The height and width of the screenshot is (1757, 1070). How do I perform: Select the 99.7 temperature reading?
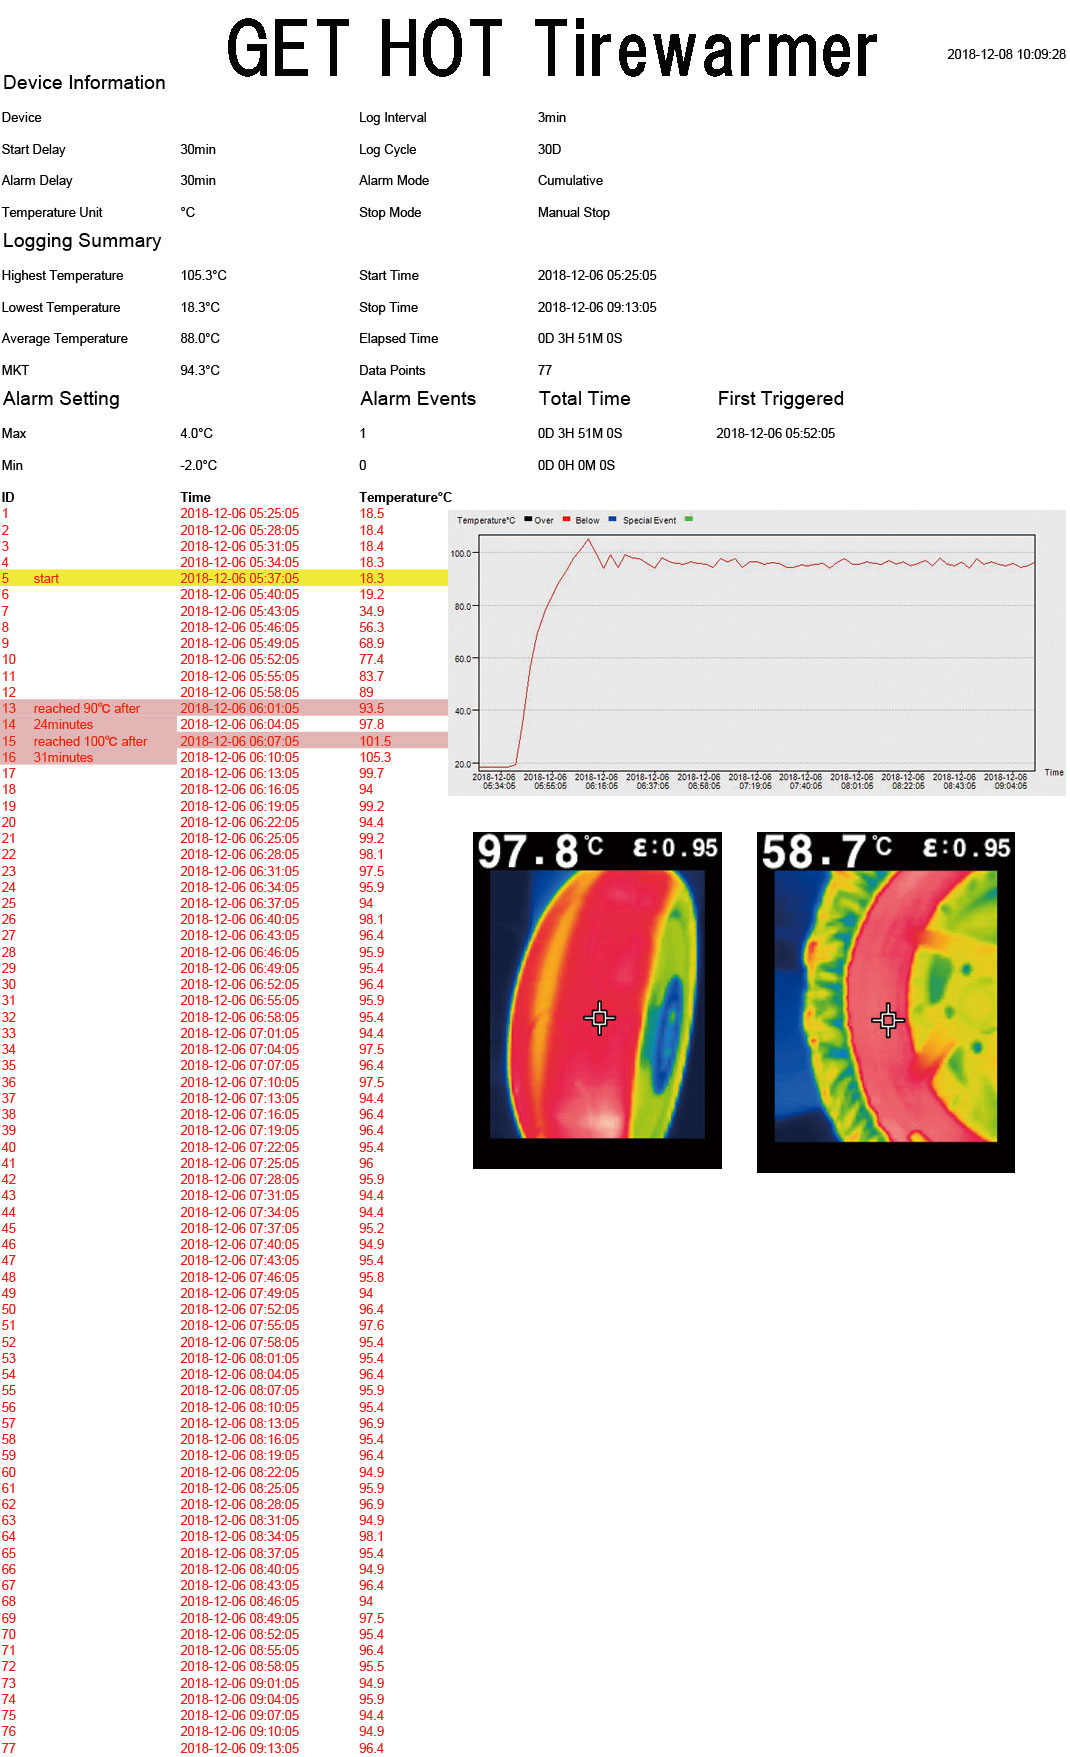pos(372,774)
